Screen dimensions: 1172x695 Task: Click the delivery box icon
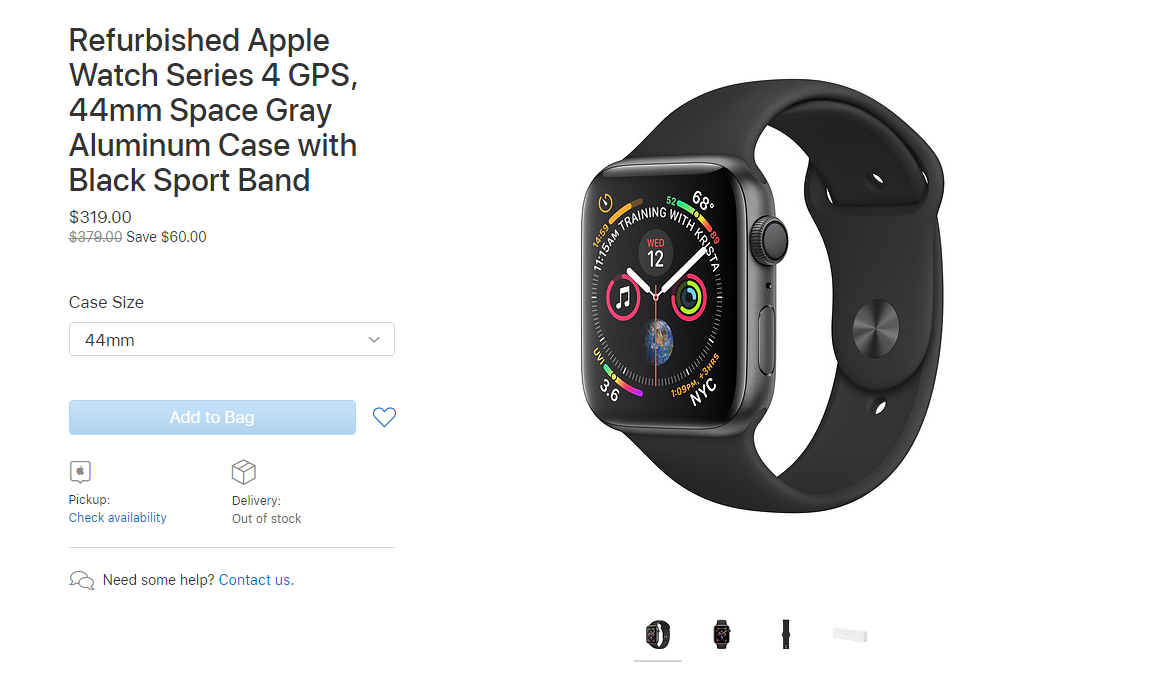point(244,472)
